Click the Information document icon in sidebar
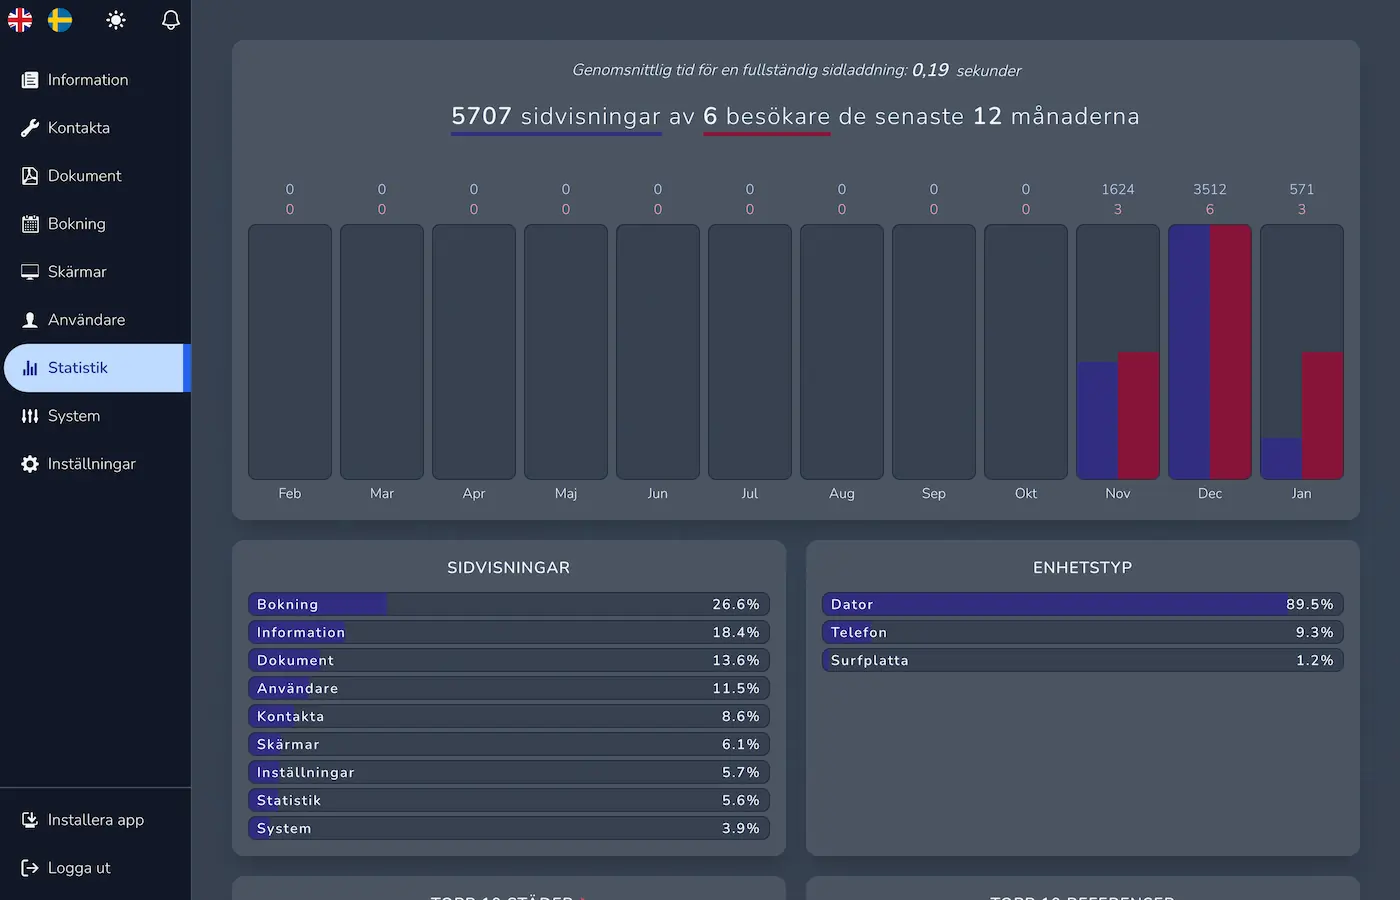The image size is (1400, 900). (x=30, y=80)
